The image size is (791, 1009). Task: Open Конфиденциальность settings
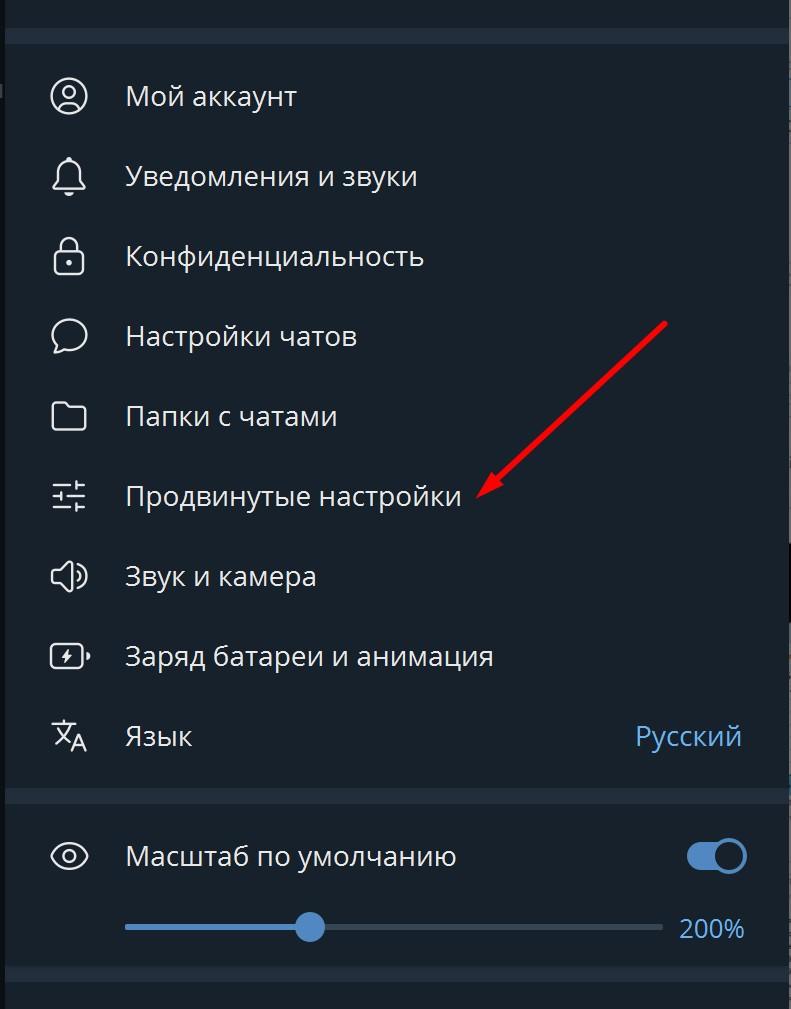pyautogui.click(x=395, y=256)
